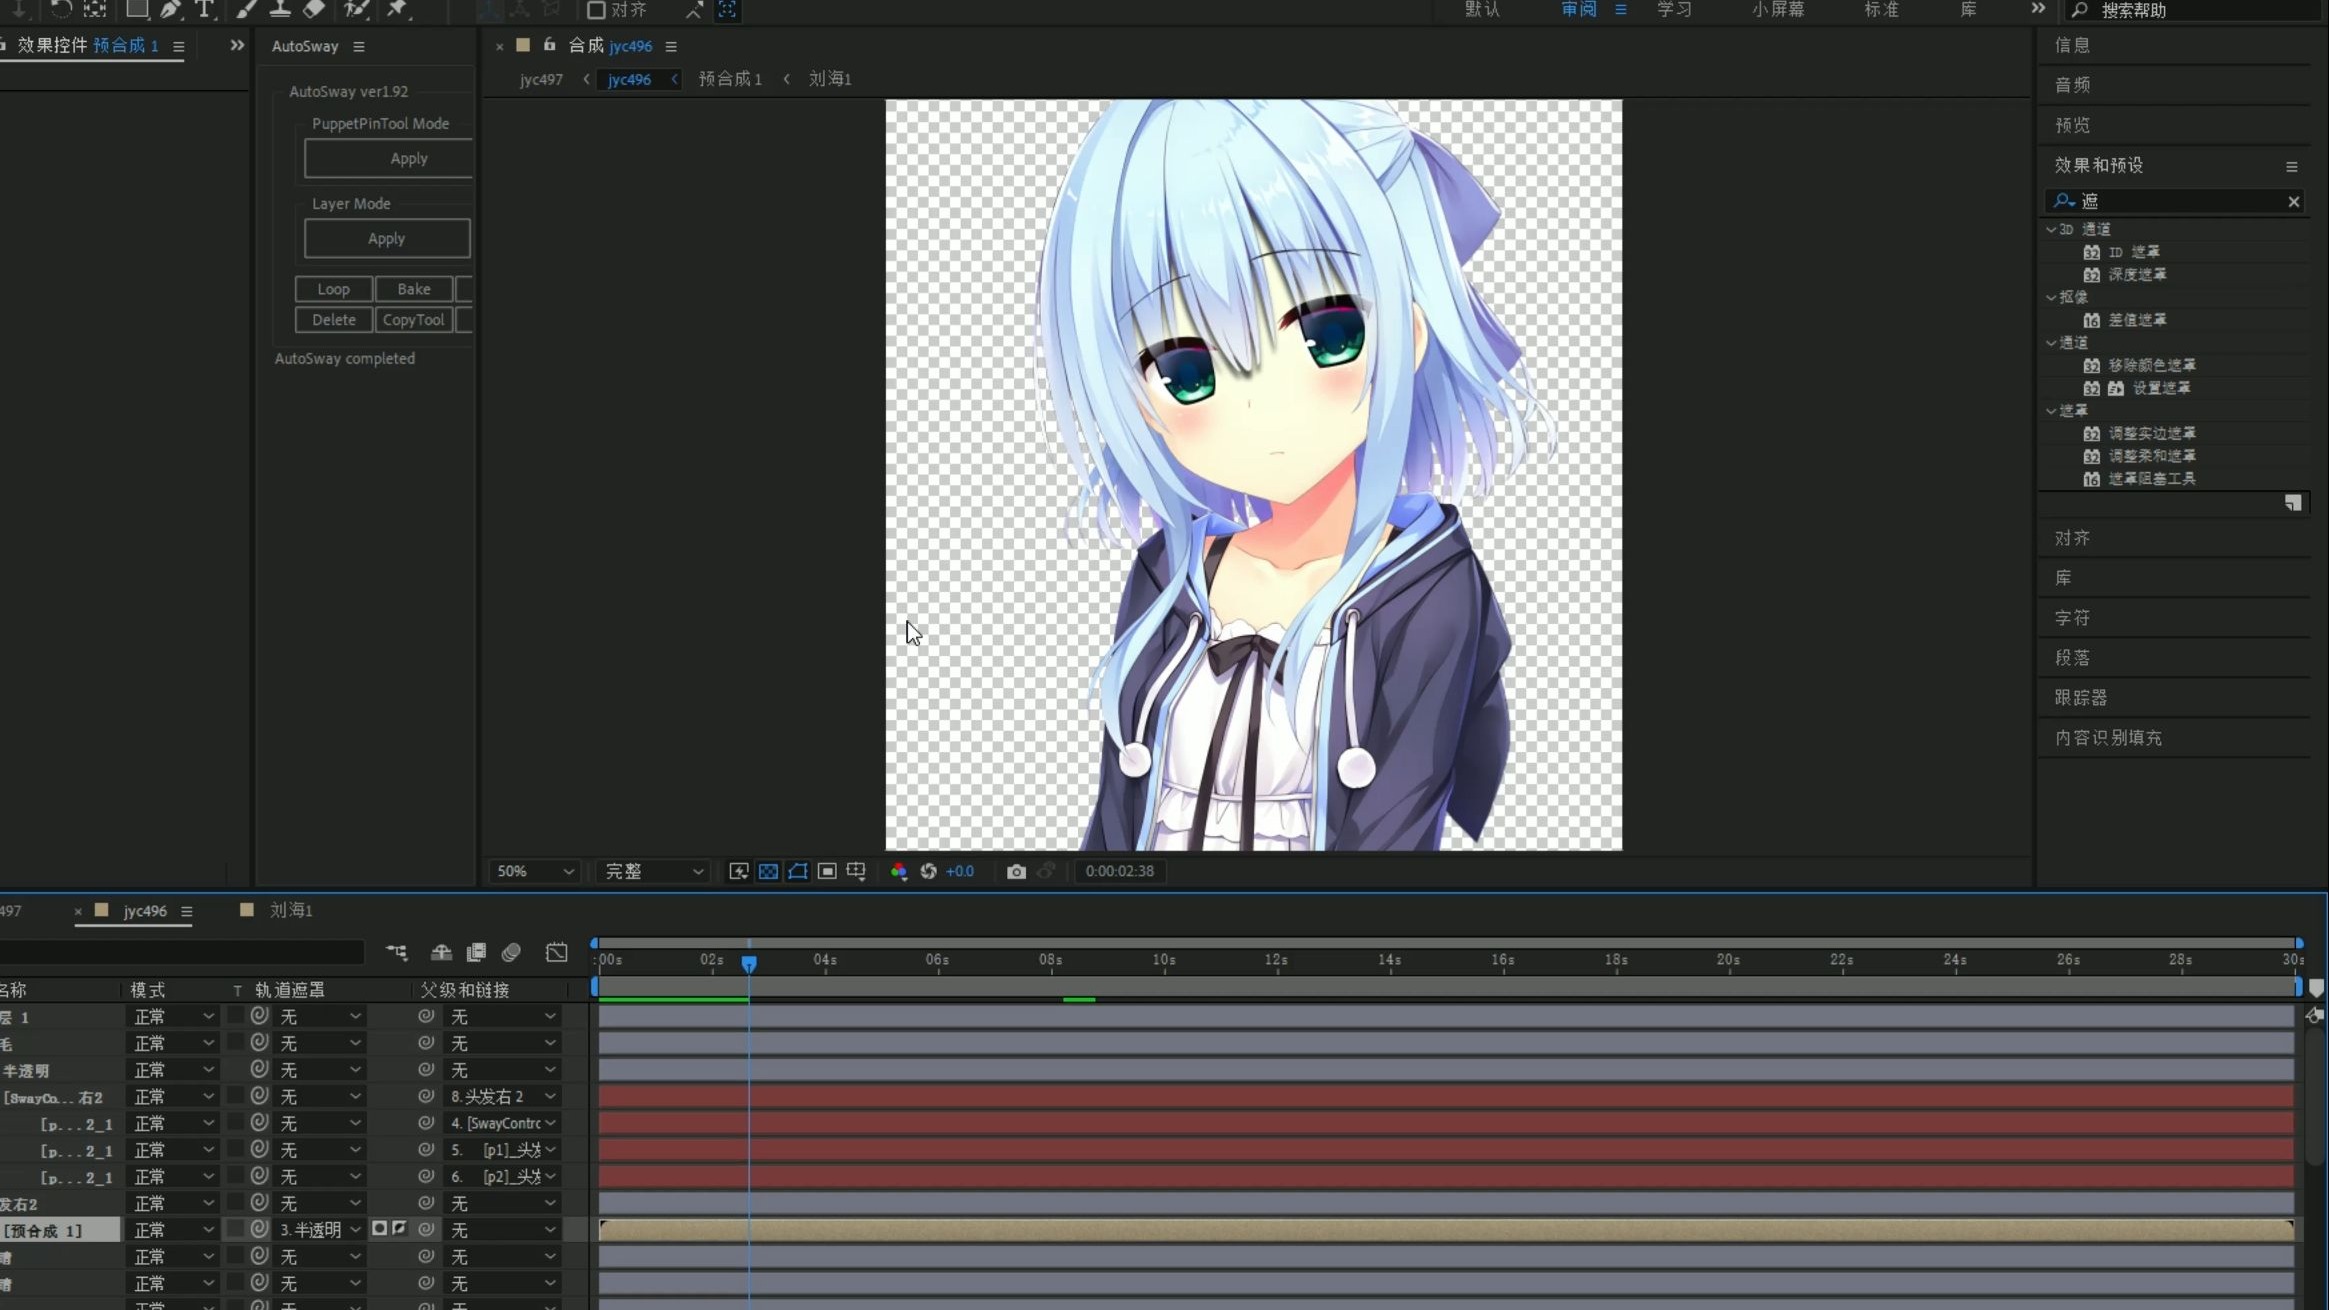Open blending mode dropdown for 层 1
This screenshot has width=2329, height=1310.
pos(173,1016)
